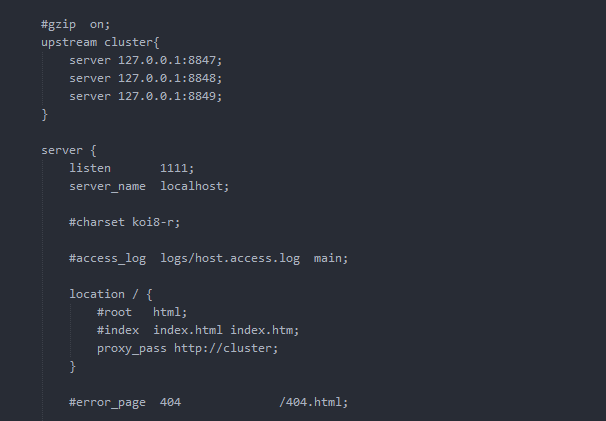Click the '#index index.html index.htm;' line
The height and width of the screenshot is (421, 606).
tap(198, 330)
